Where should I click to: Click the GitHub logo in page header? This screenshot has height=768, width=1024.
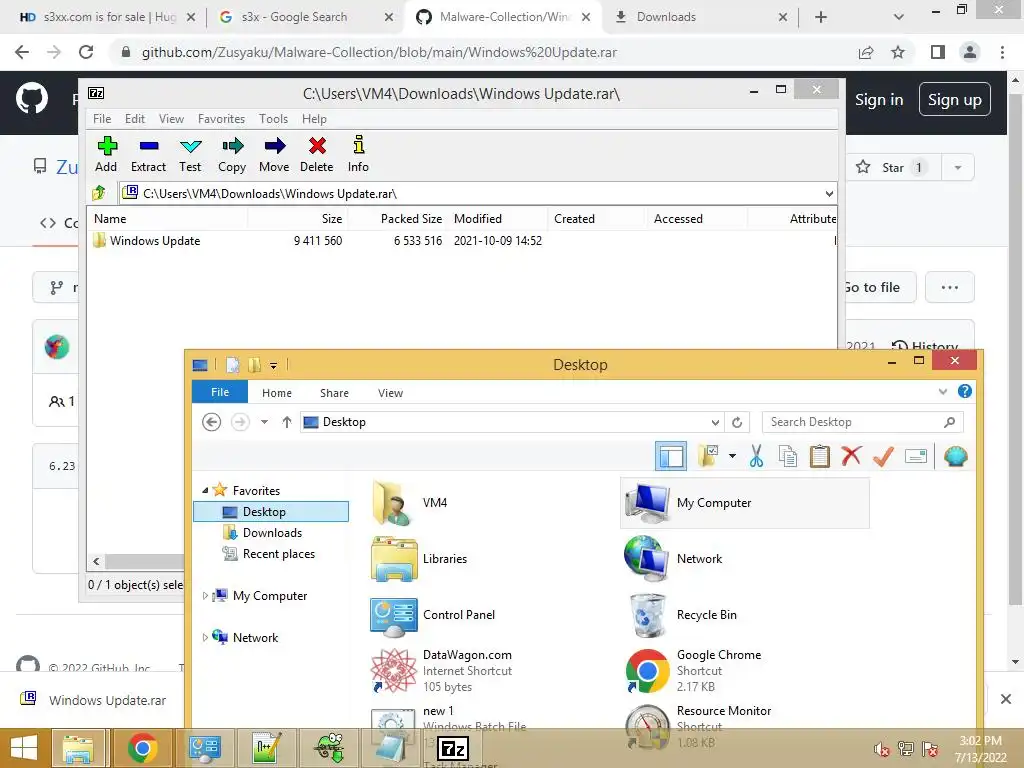click(x=31, y=99)
